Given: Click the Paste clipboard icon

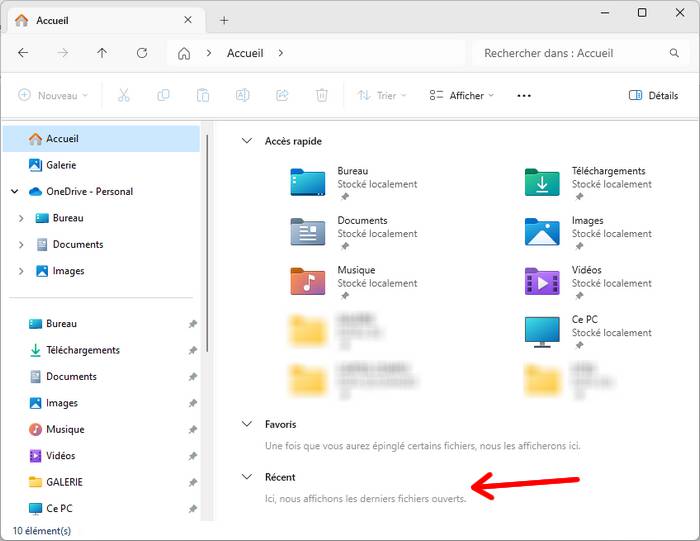Looking at the screenshot, I should click(203, 95).
